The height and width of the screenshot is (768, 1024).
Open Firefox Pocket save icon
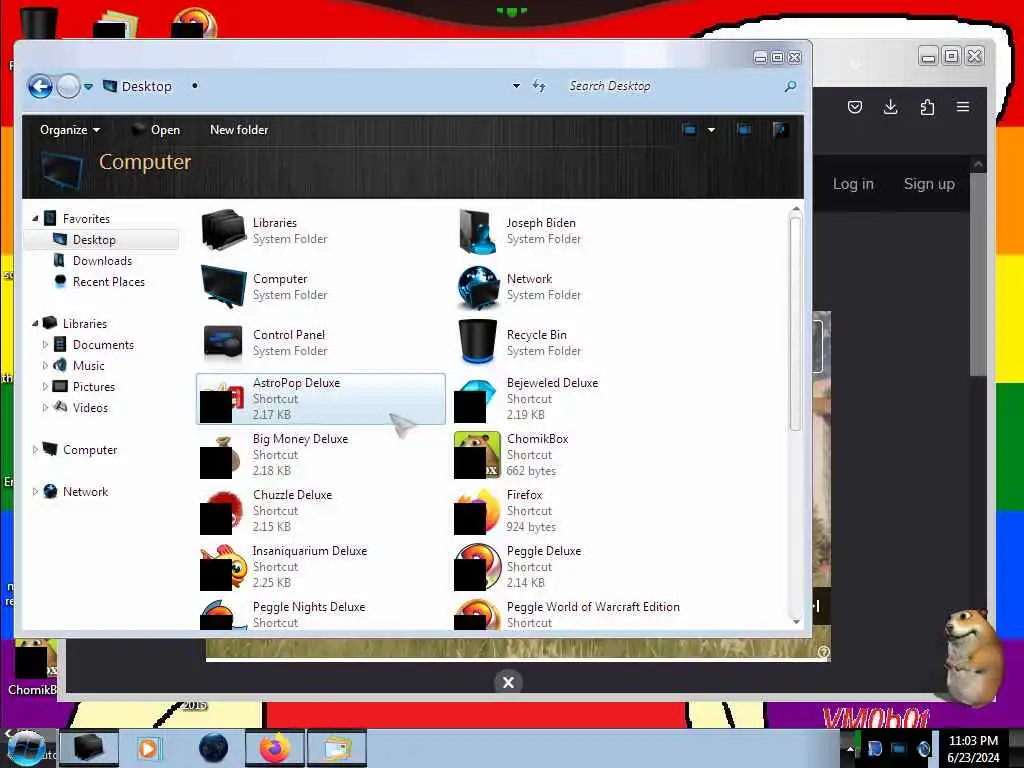pyautogui.click(x=854, y=107)
